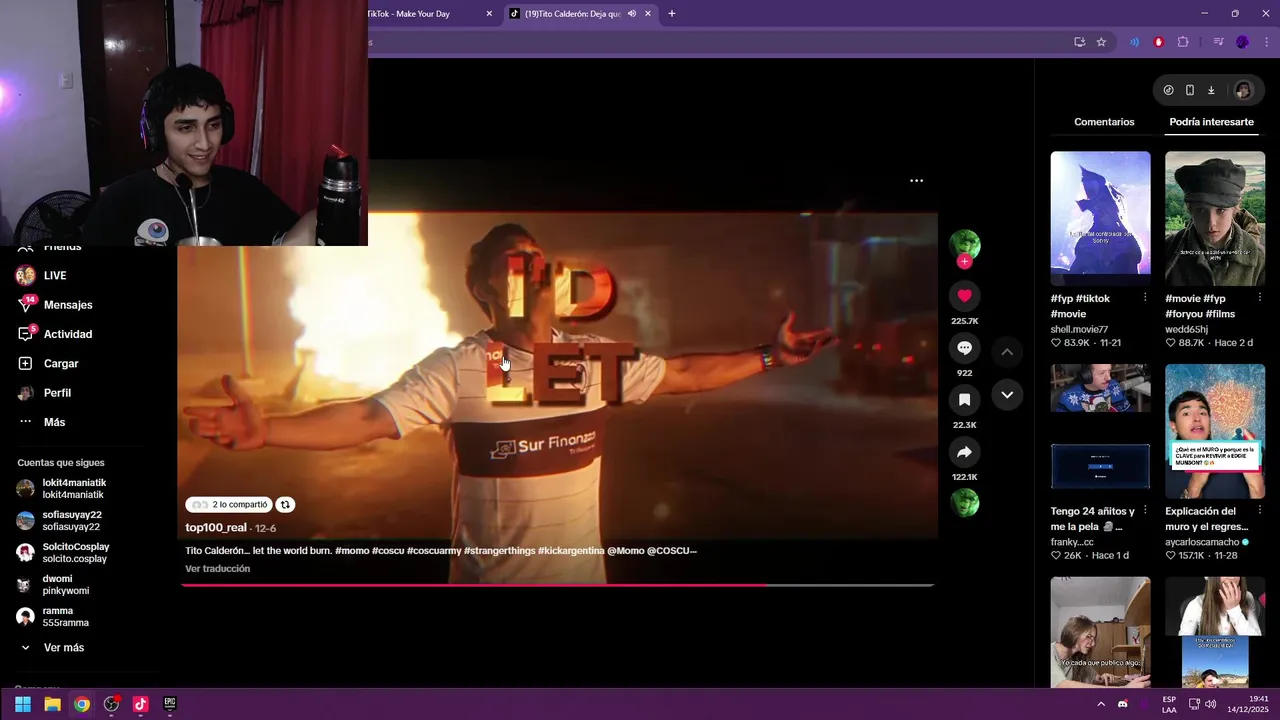This screenshot has width=1280, height=720.
Task: Seek along the video progress bar
Action: point(557,585)
